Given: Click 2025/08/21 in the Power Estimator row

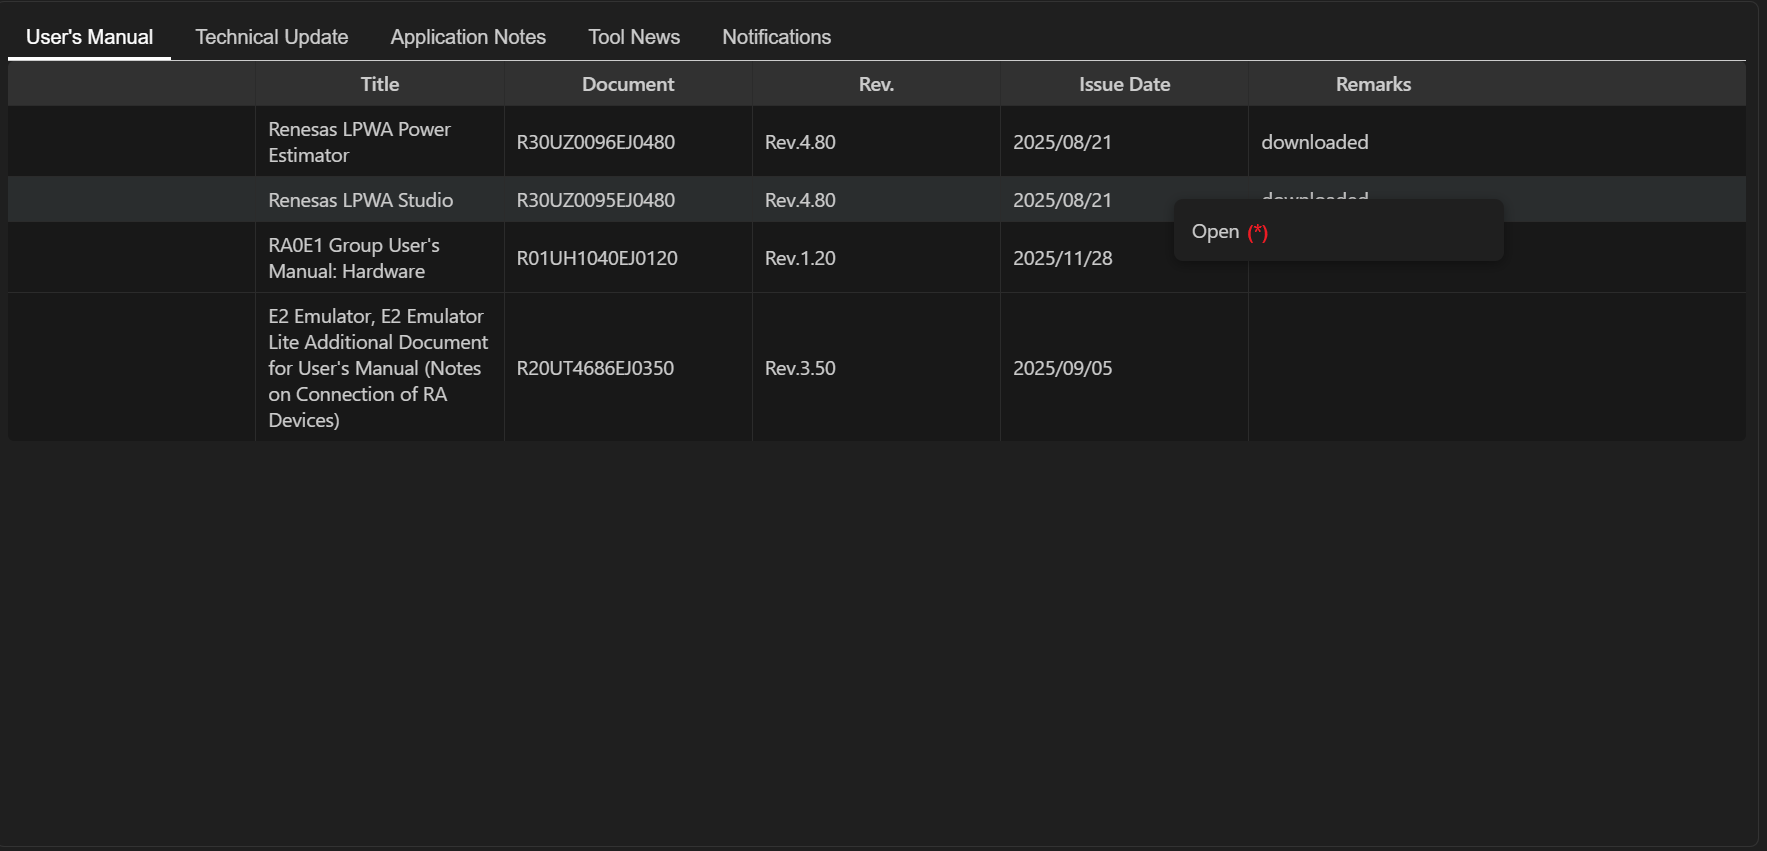Looking at the screenshot, I should (x=1062, y=142).
